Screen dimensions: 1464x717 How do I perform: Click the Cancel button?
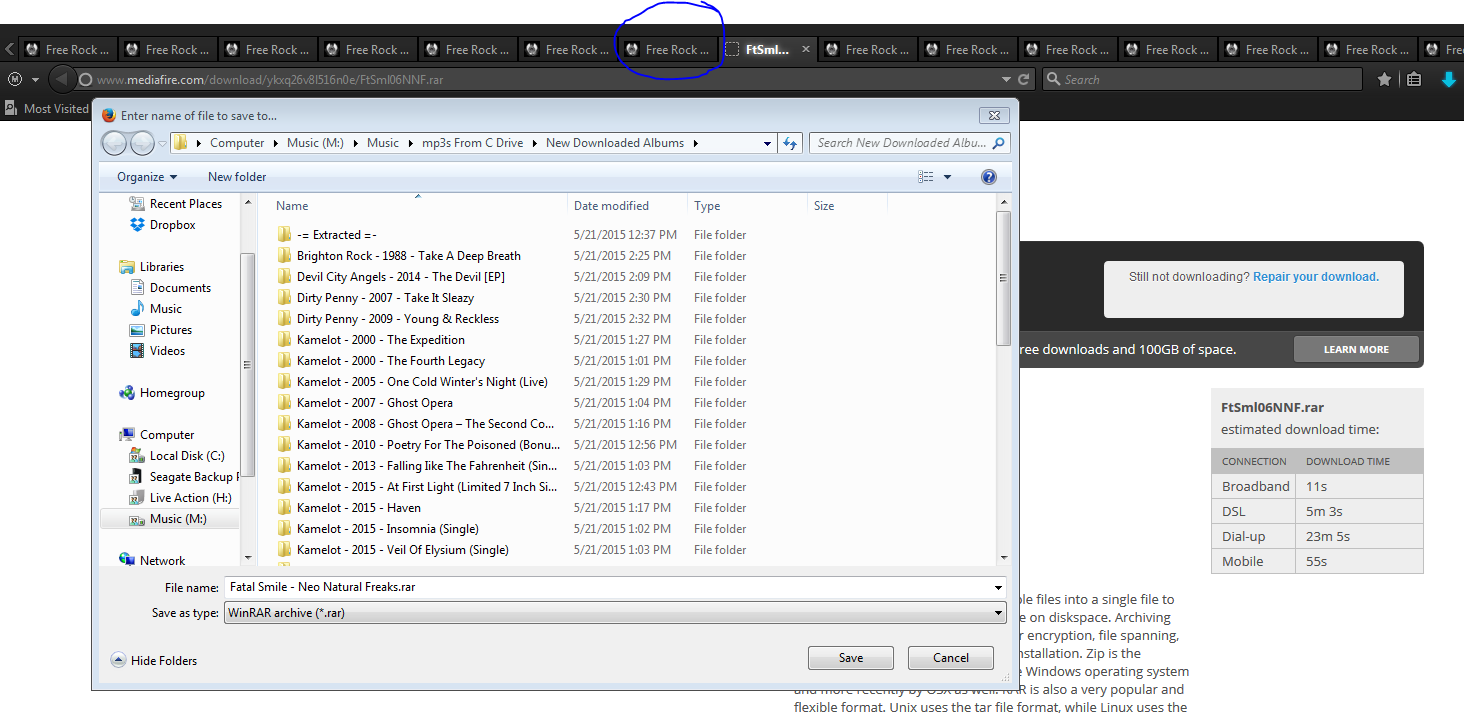click(x=951, y=658)
